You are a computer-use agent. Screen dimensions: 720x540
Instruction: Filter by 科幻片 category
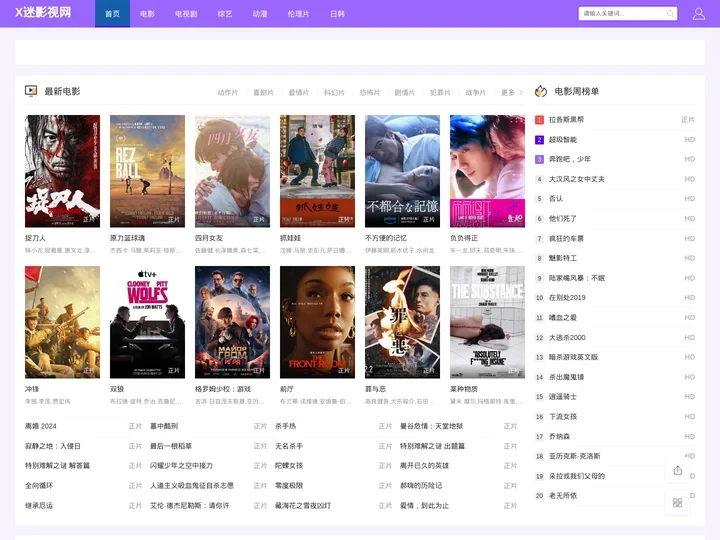click(x=334, y=92)
